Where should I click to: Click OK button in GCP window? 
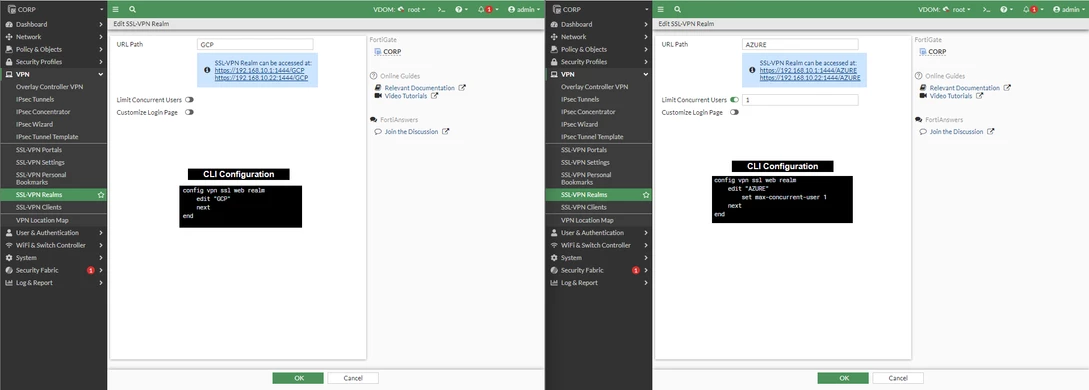pyautogui.click(x=298, y=378)
